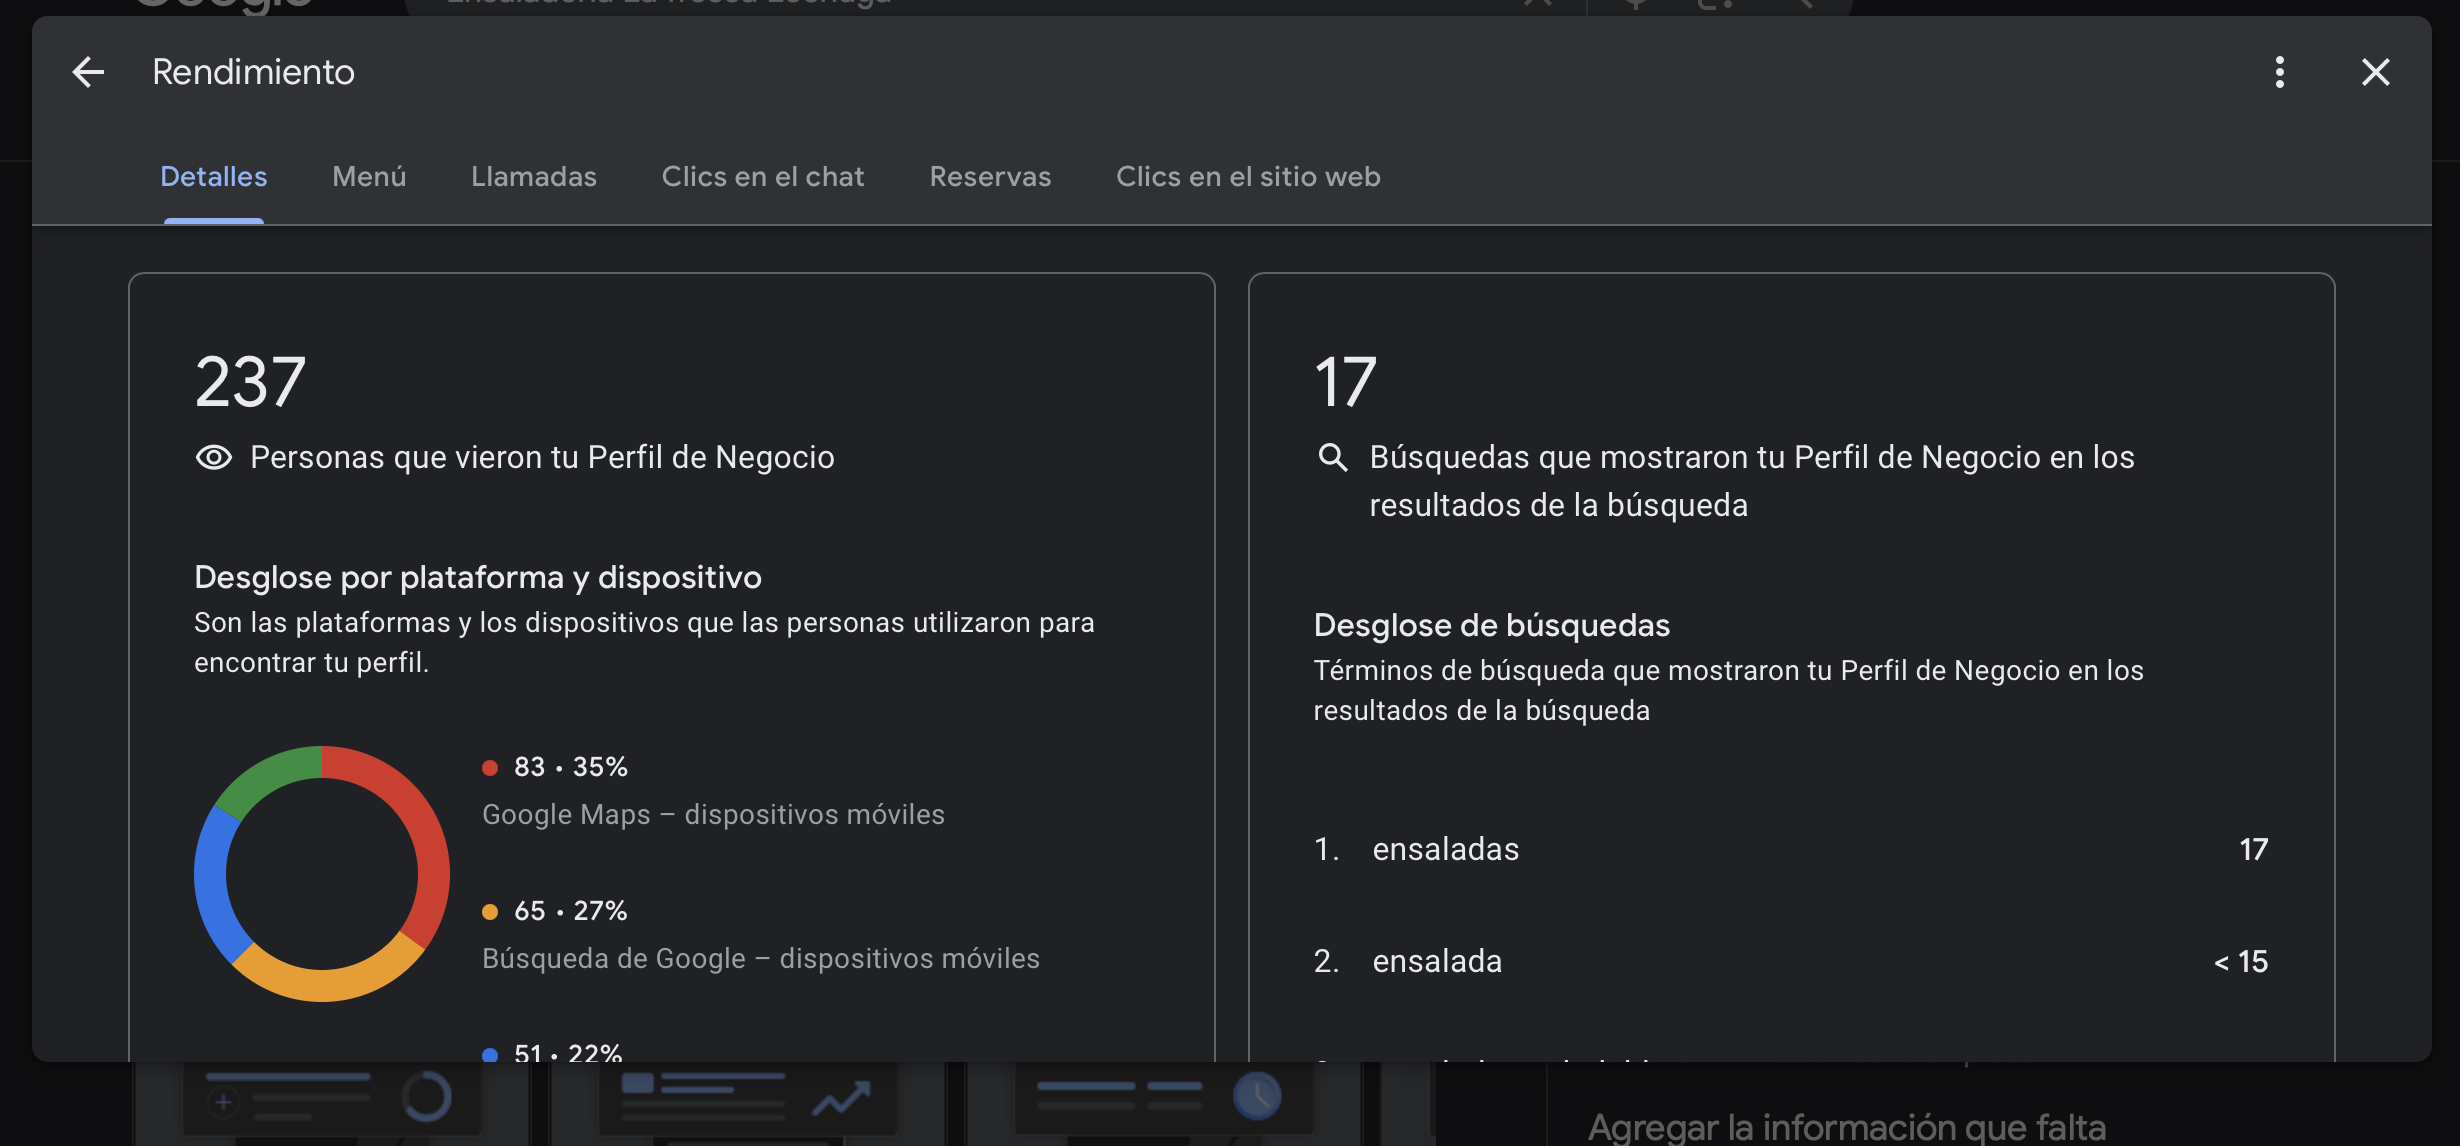Switch to the Menú tab
The width and height of the screenshot is (2460, 1146).
pyautogui.click(x=369, y=177)
